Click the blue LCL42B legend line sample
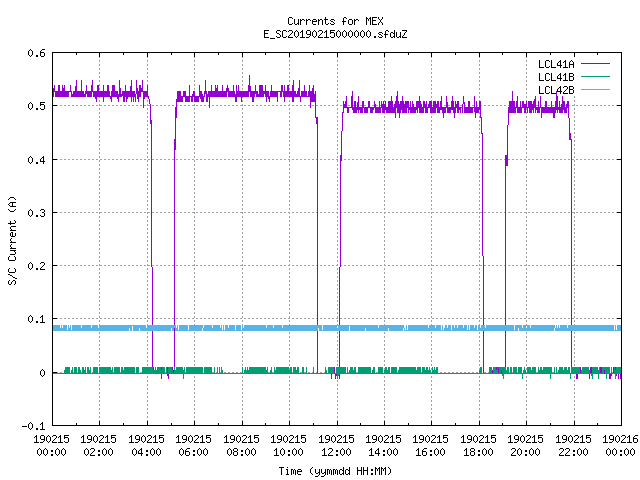640x480 pixels. point(595,89)
